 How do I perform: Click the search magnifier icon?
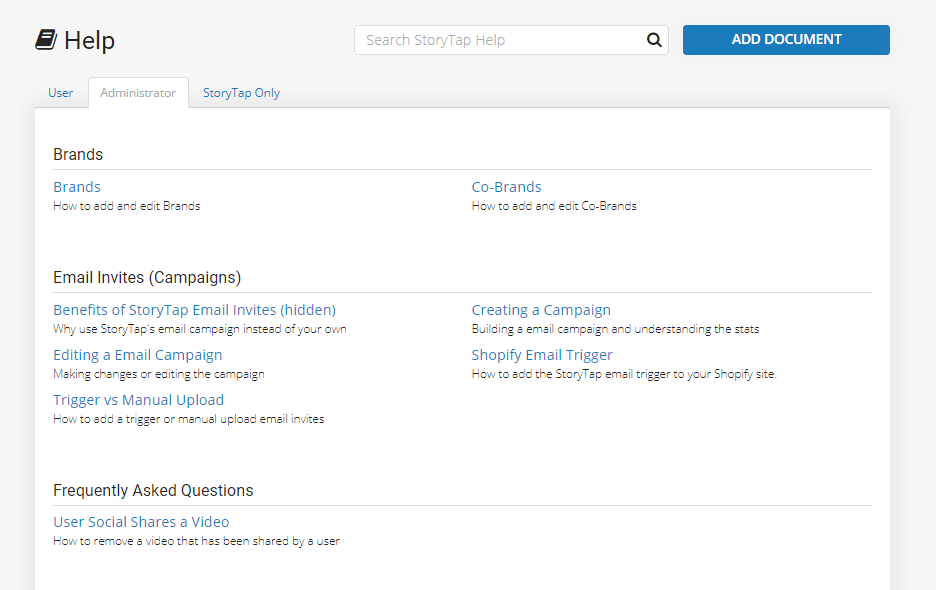coord(654,40)
